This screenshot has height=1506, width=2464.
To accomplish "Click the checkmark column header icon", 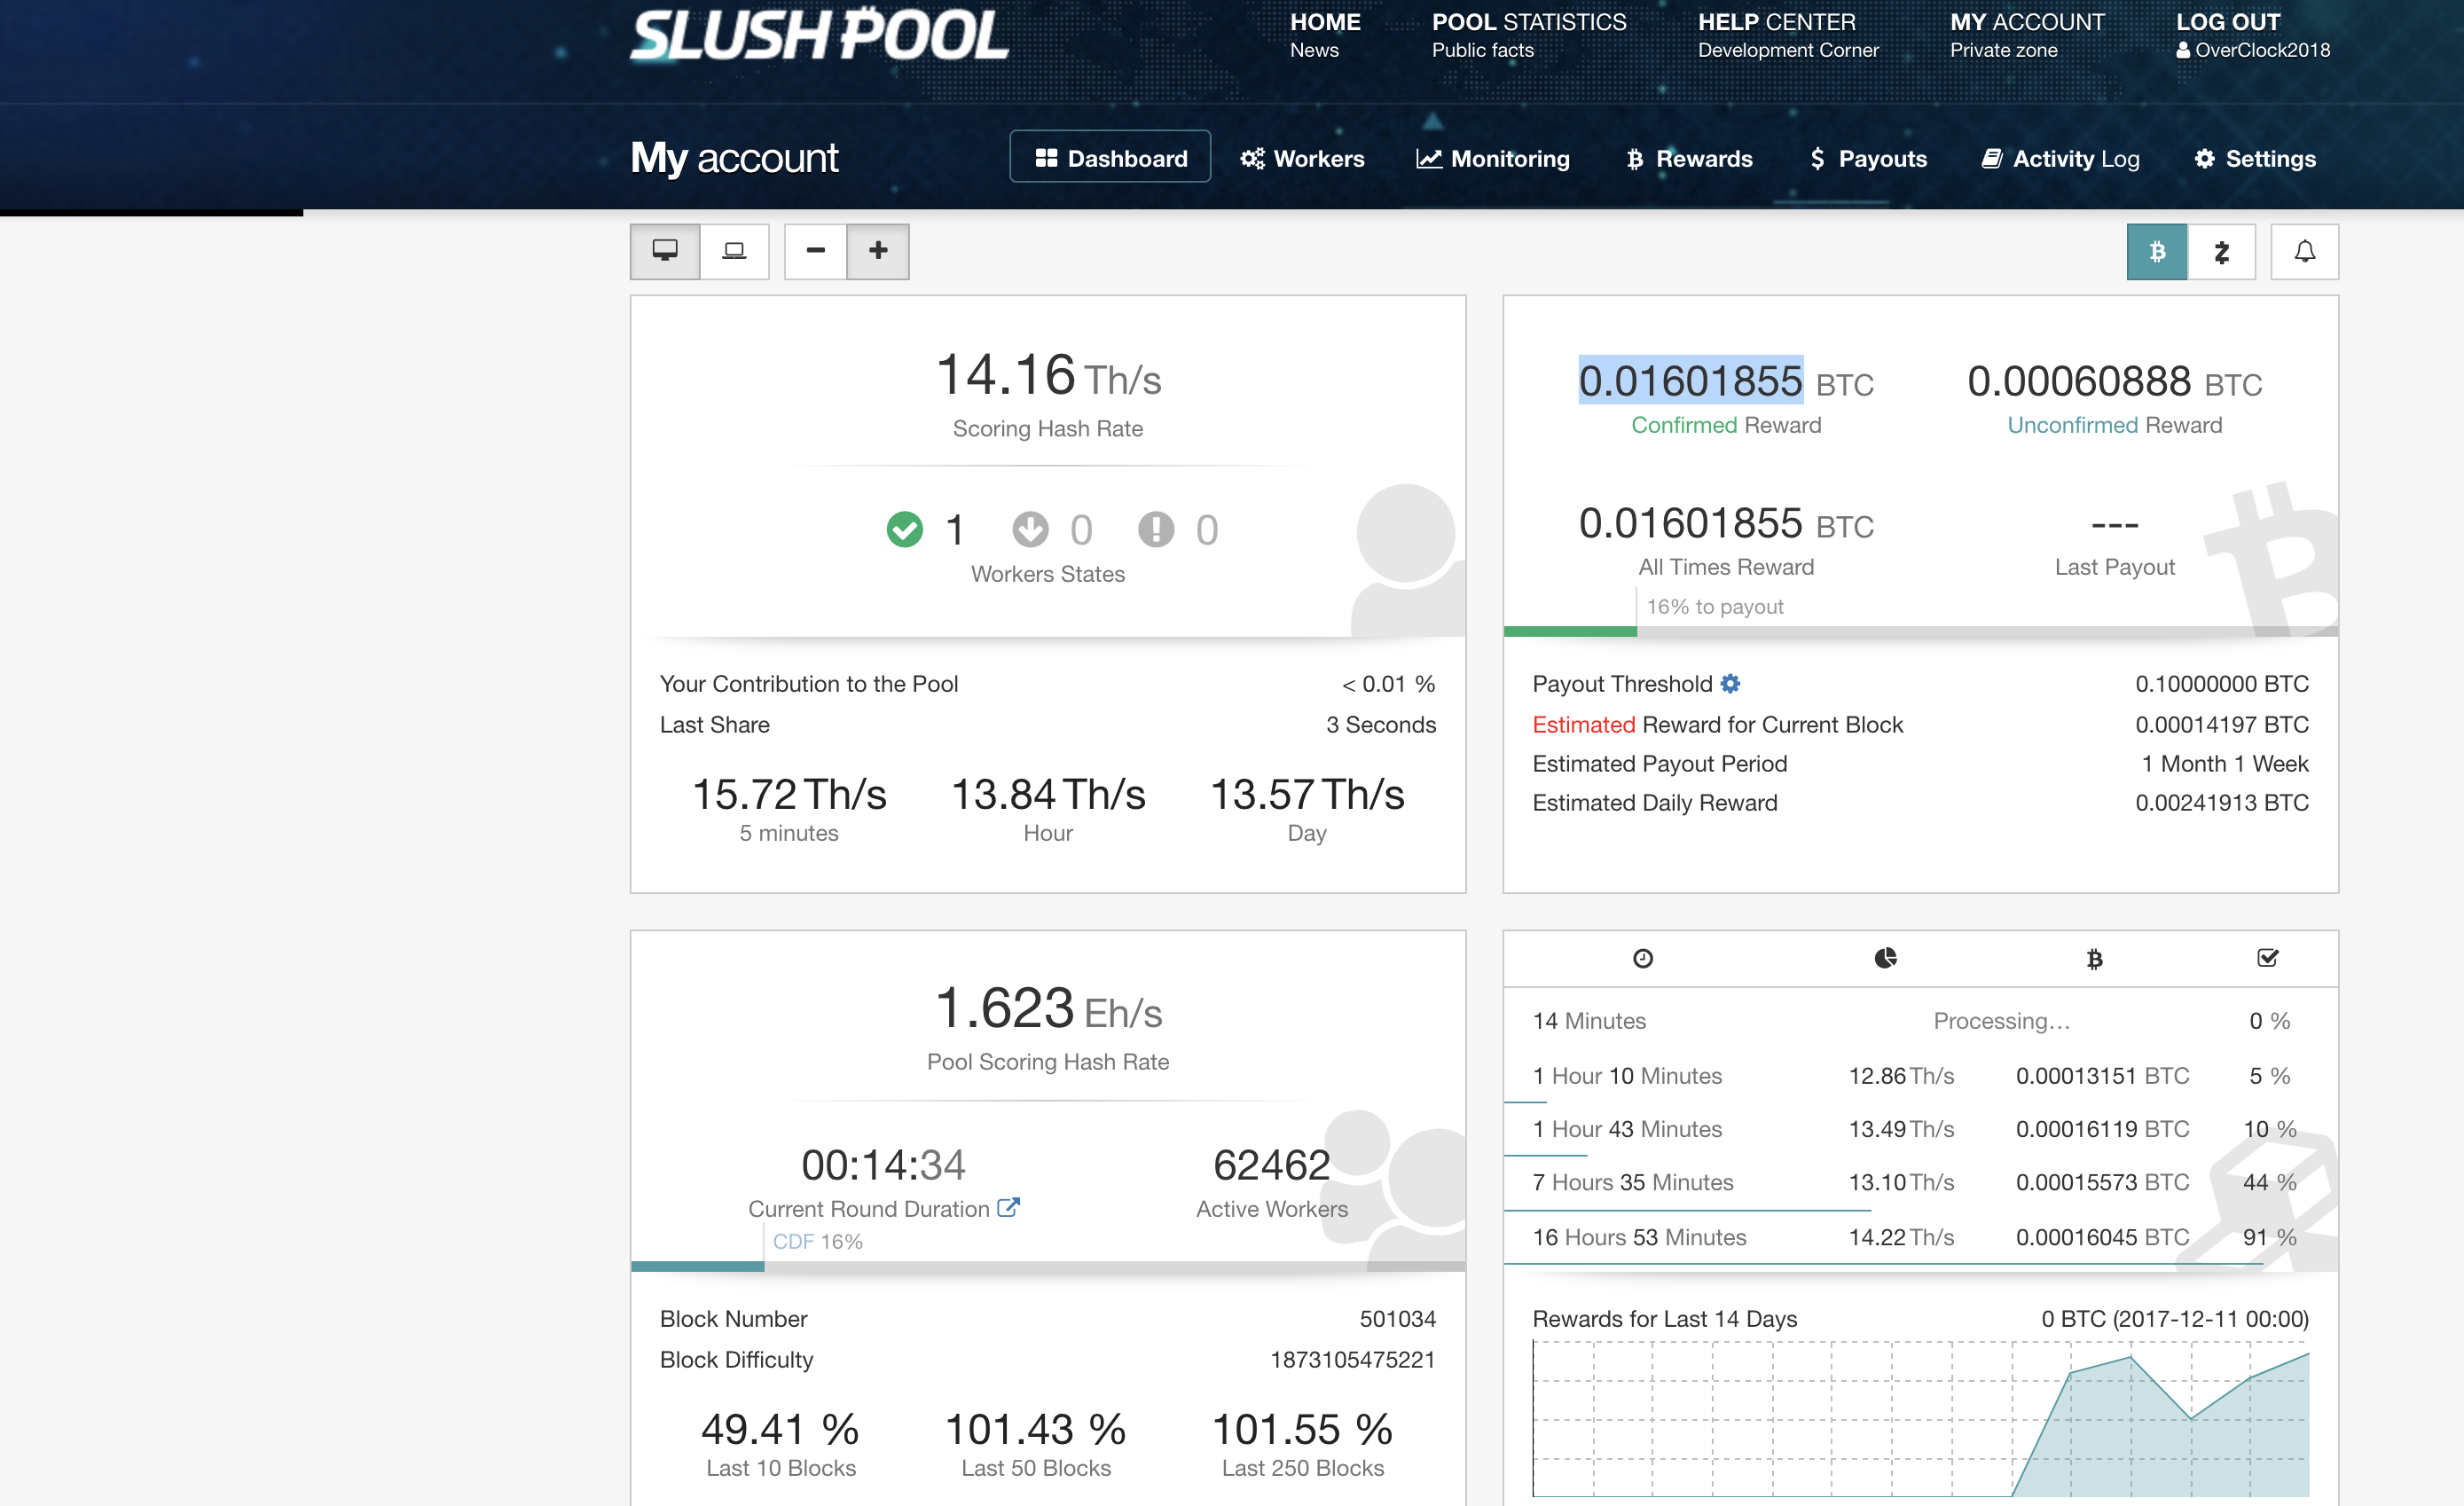I will point(2267,958).
